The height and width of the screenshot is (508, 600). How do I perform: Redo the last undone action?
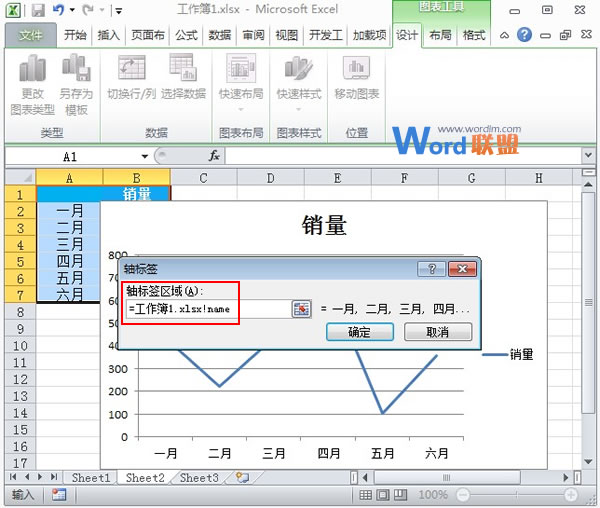click(88, 10)
